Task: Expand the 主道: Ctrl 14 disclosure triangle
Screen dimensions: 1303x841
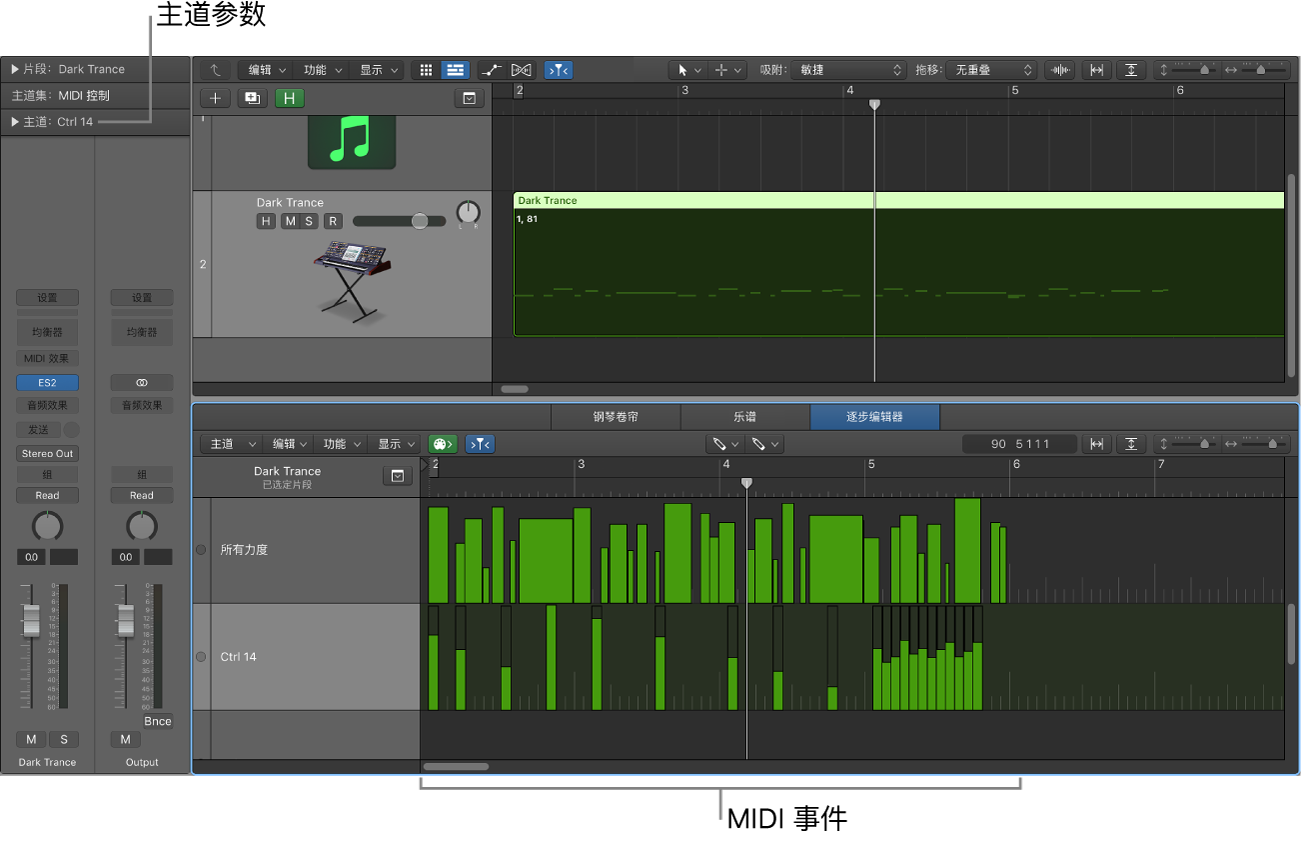Action: pos(15,122)
